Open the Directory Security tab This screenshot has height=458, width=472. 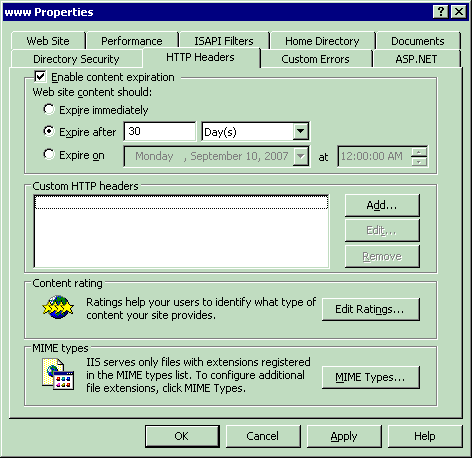76,59
